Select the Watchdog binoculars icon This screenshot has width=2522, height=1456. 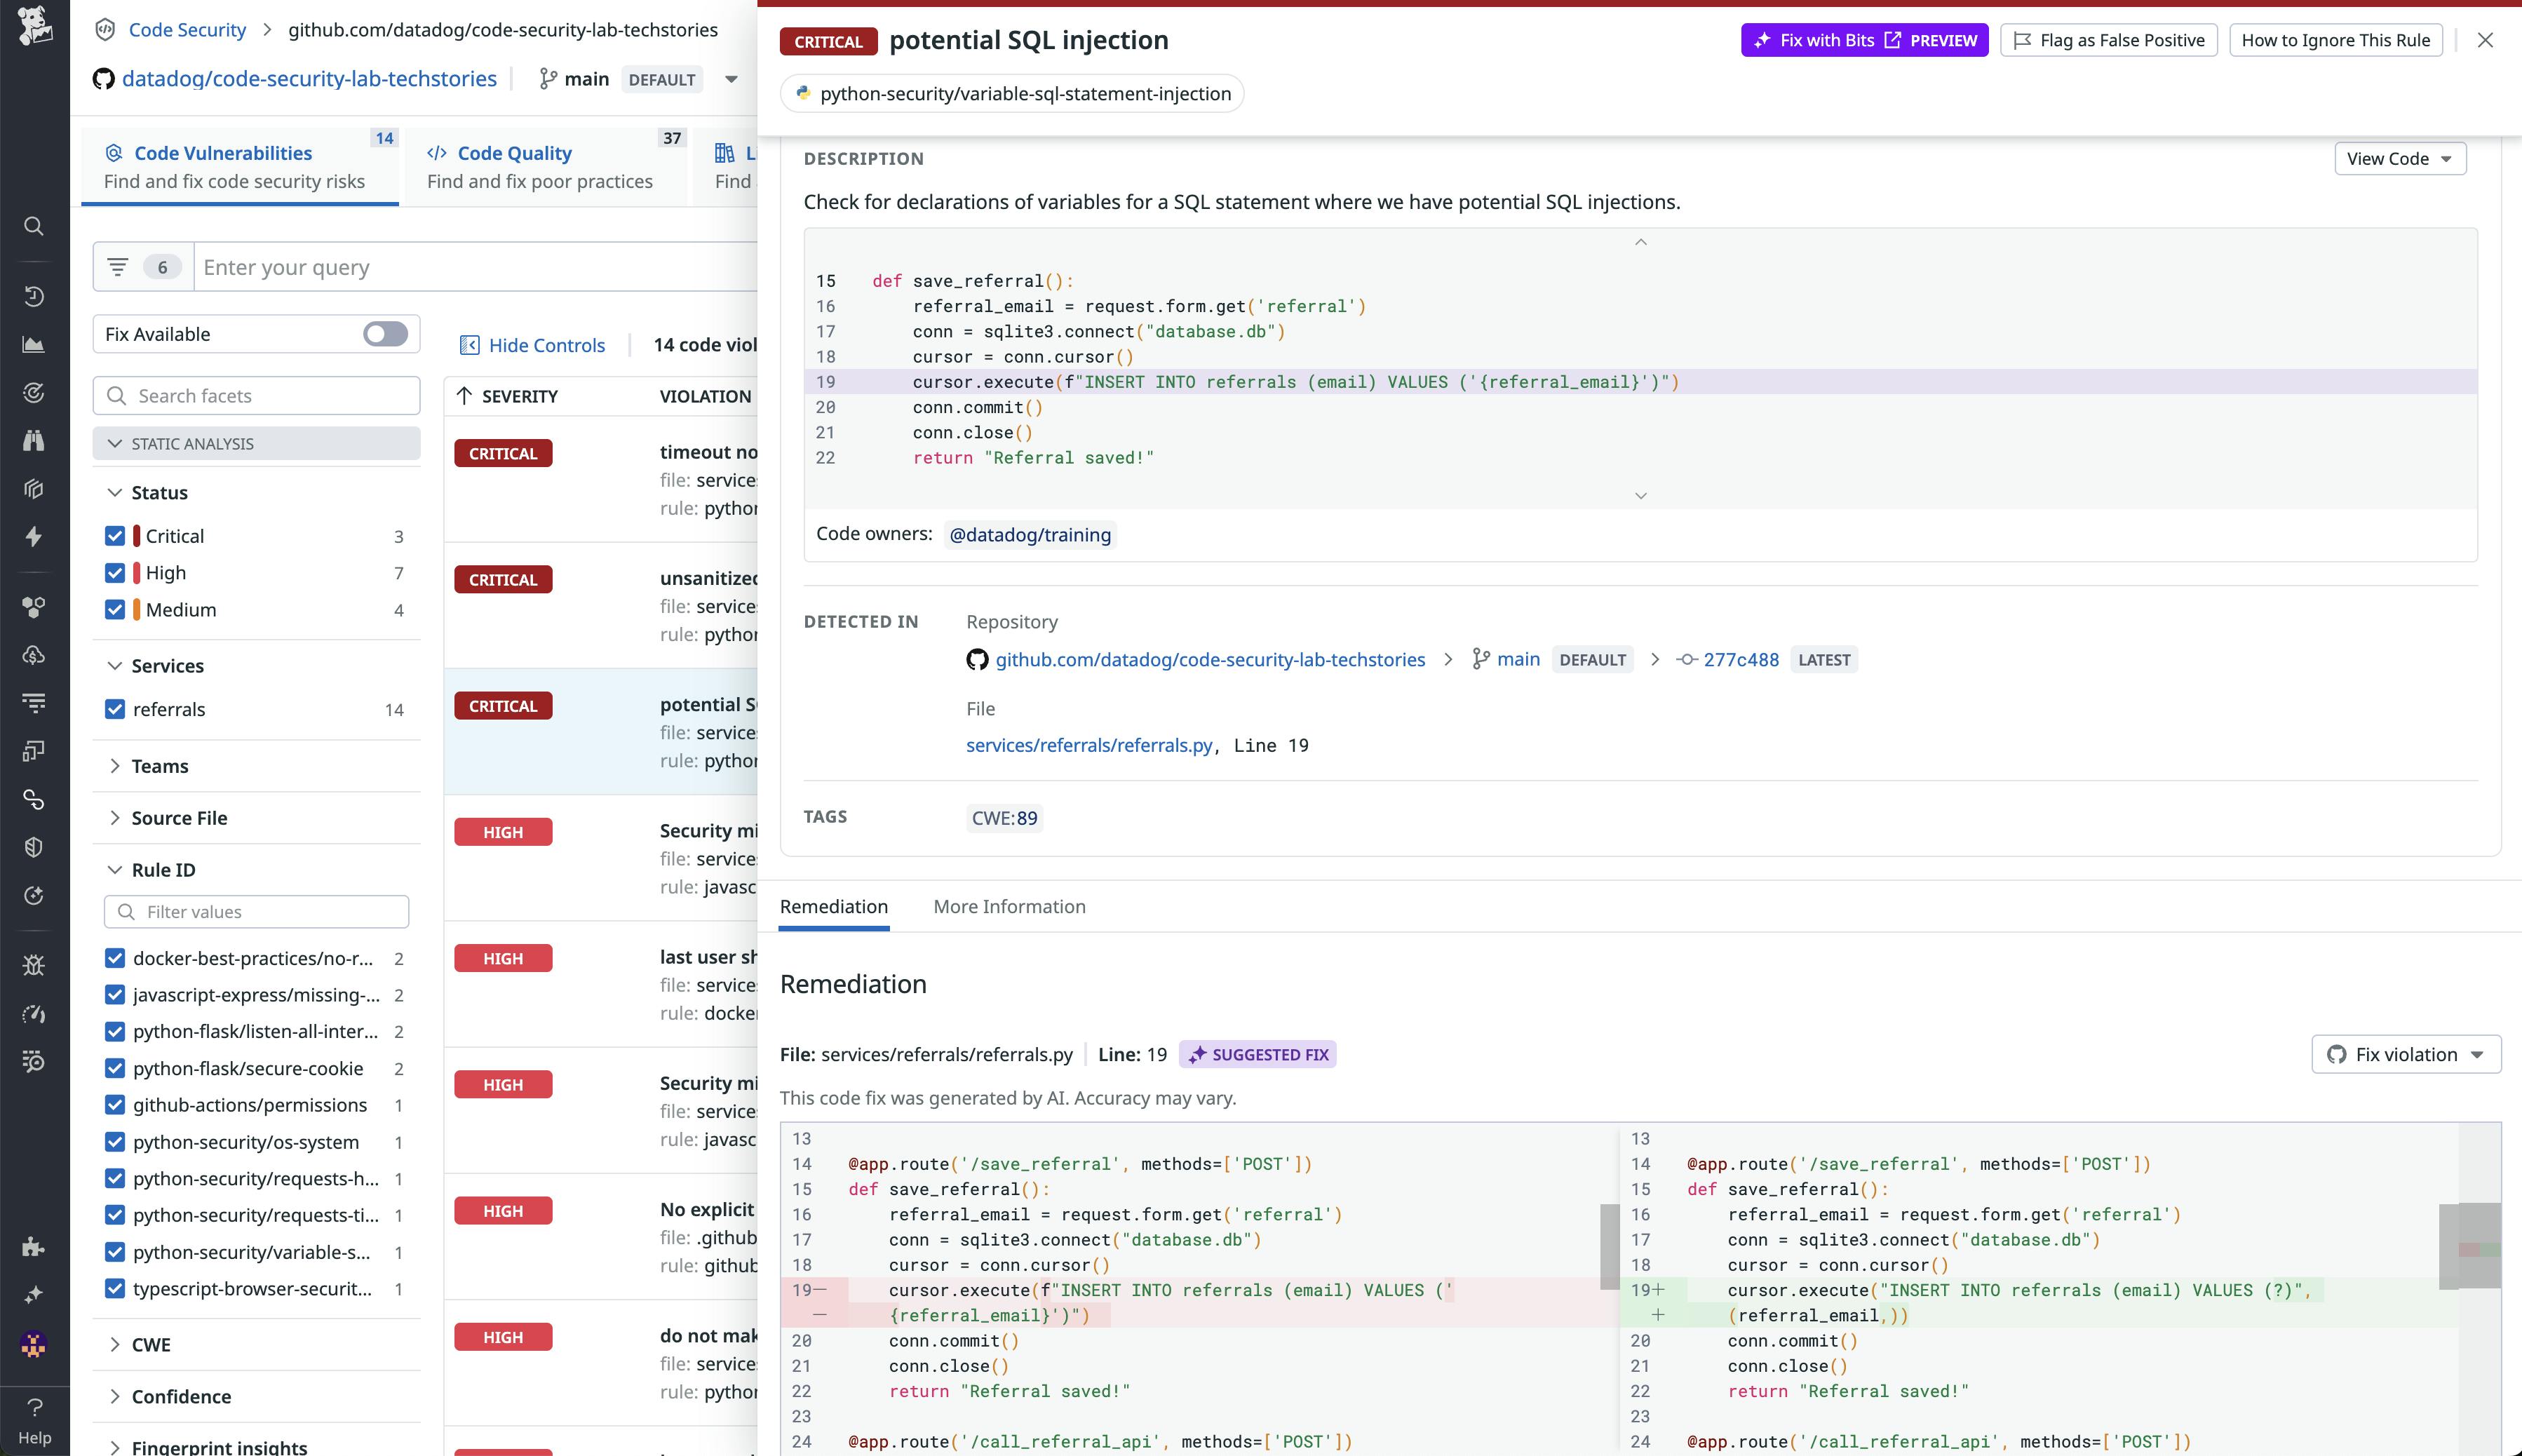pyautogui.click(x=34, y=441)
